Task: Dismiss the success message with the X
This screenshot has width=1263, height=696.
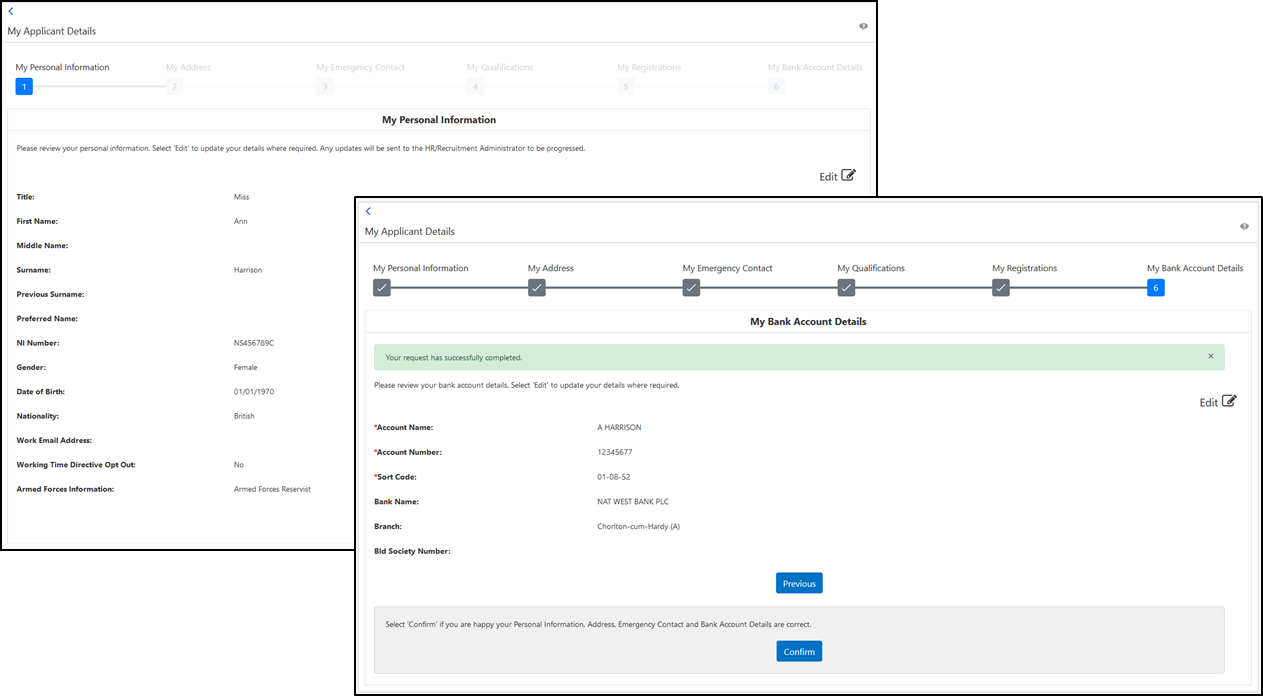Action: pyautogui.click(x=1210, y=356)
